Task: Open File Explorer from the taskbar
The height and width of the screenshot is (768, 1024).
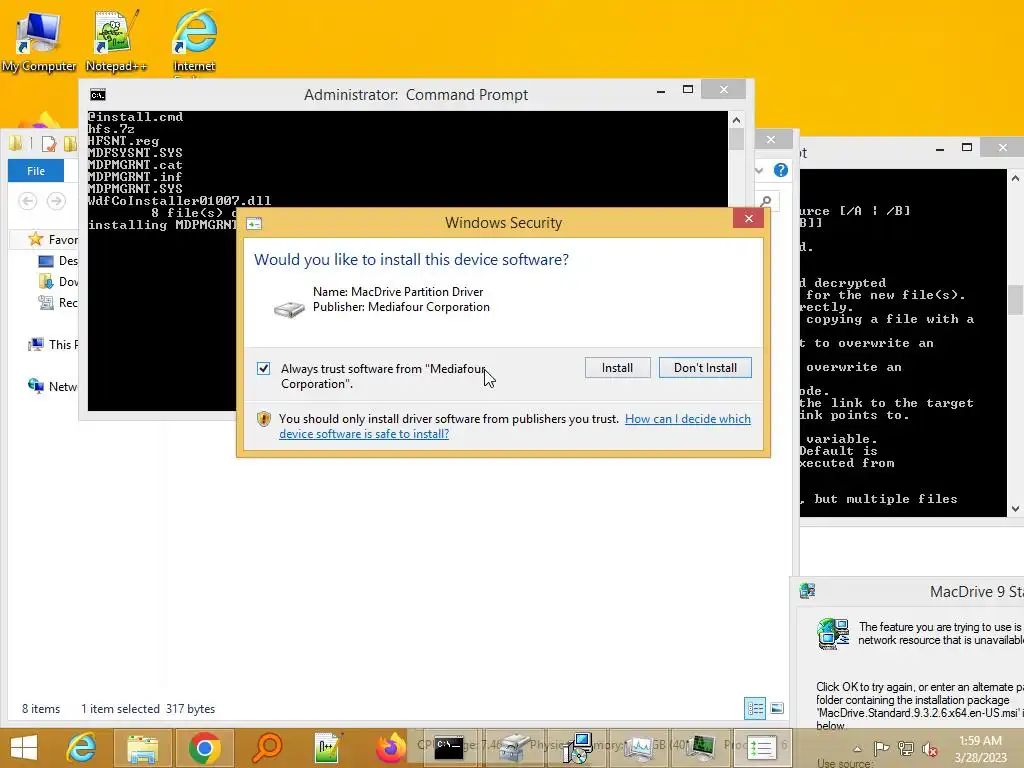Action: [142, 748]
